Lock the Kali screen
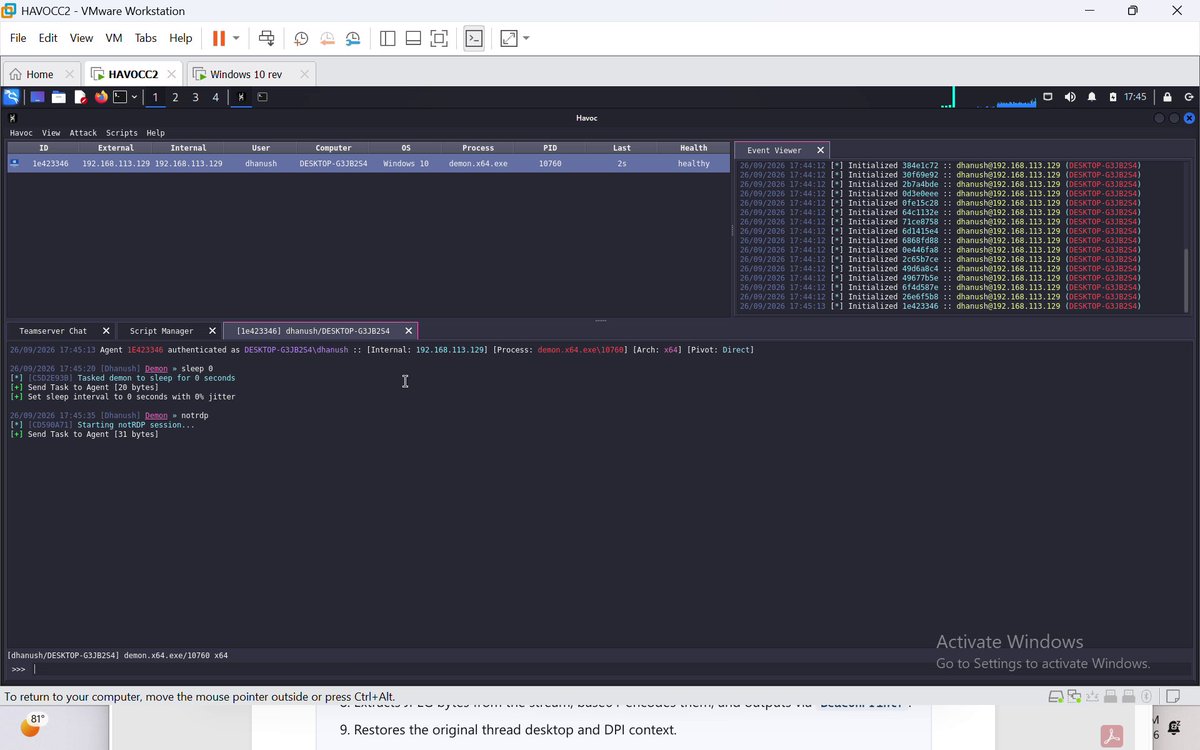This screenshot has width=1200, height=750. (x=1167, y=97)
